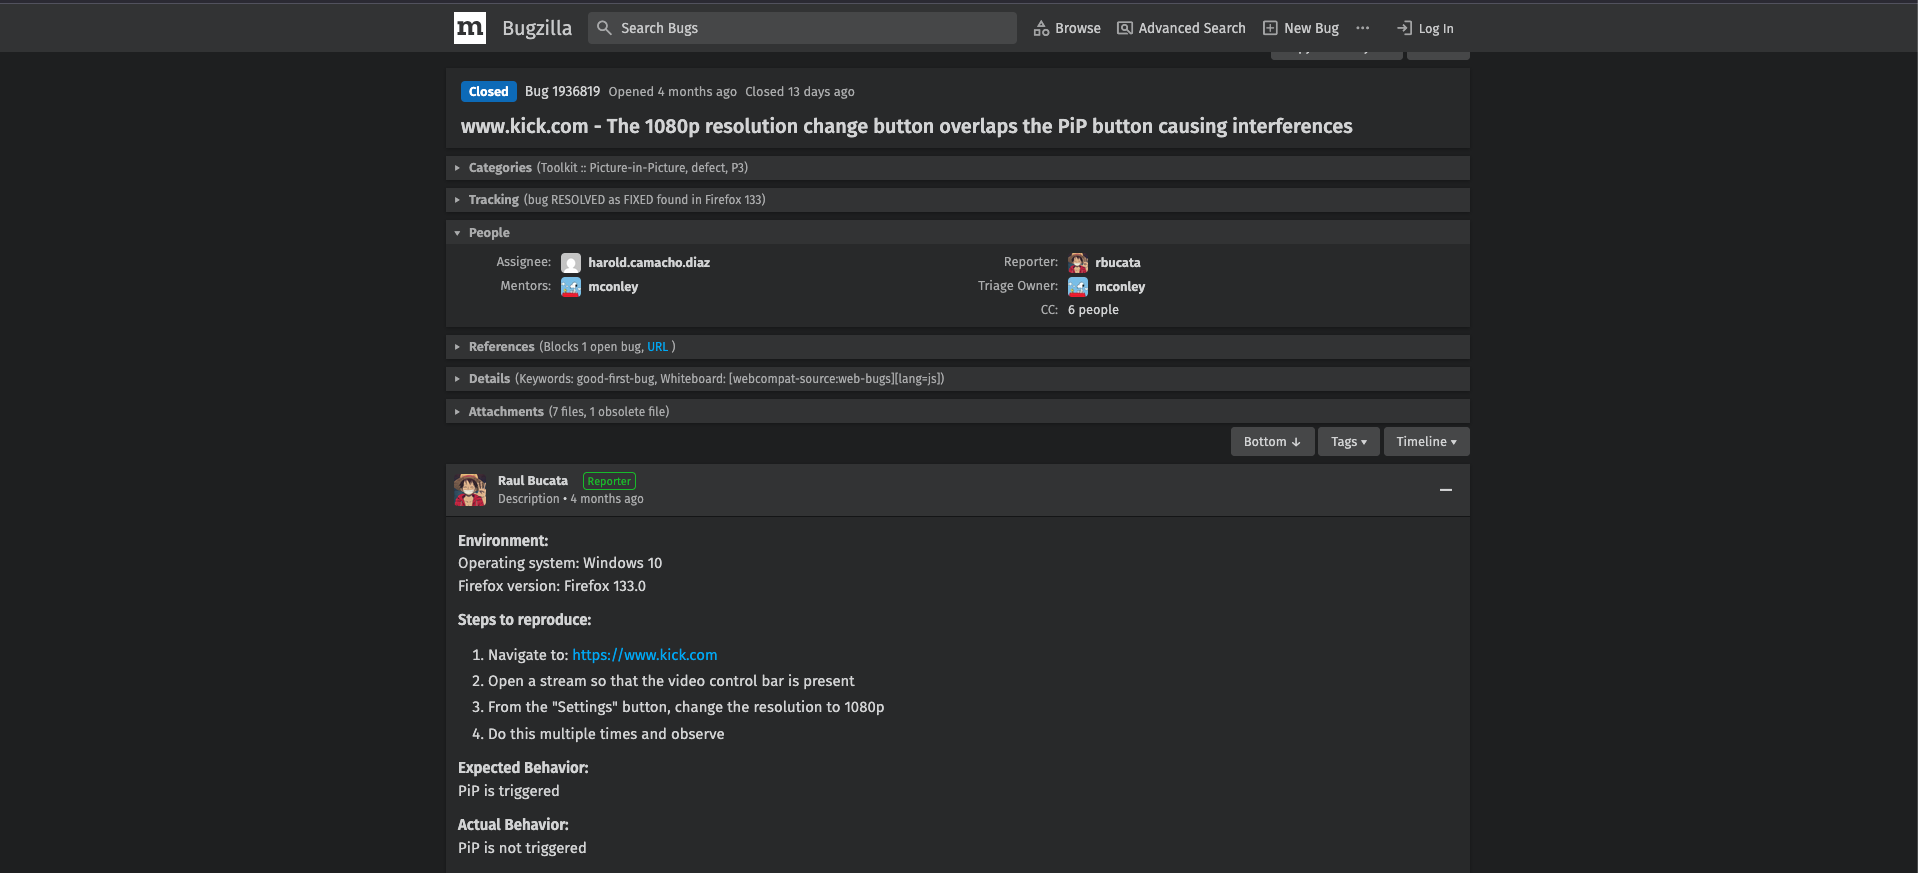This screenshot has width=1918, height=873.
Task: Click the Mozilla Bugzilla logo icon
Action: point(470,28)
